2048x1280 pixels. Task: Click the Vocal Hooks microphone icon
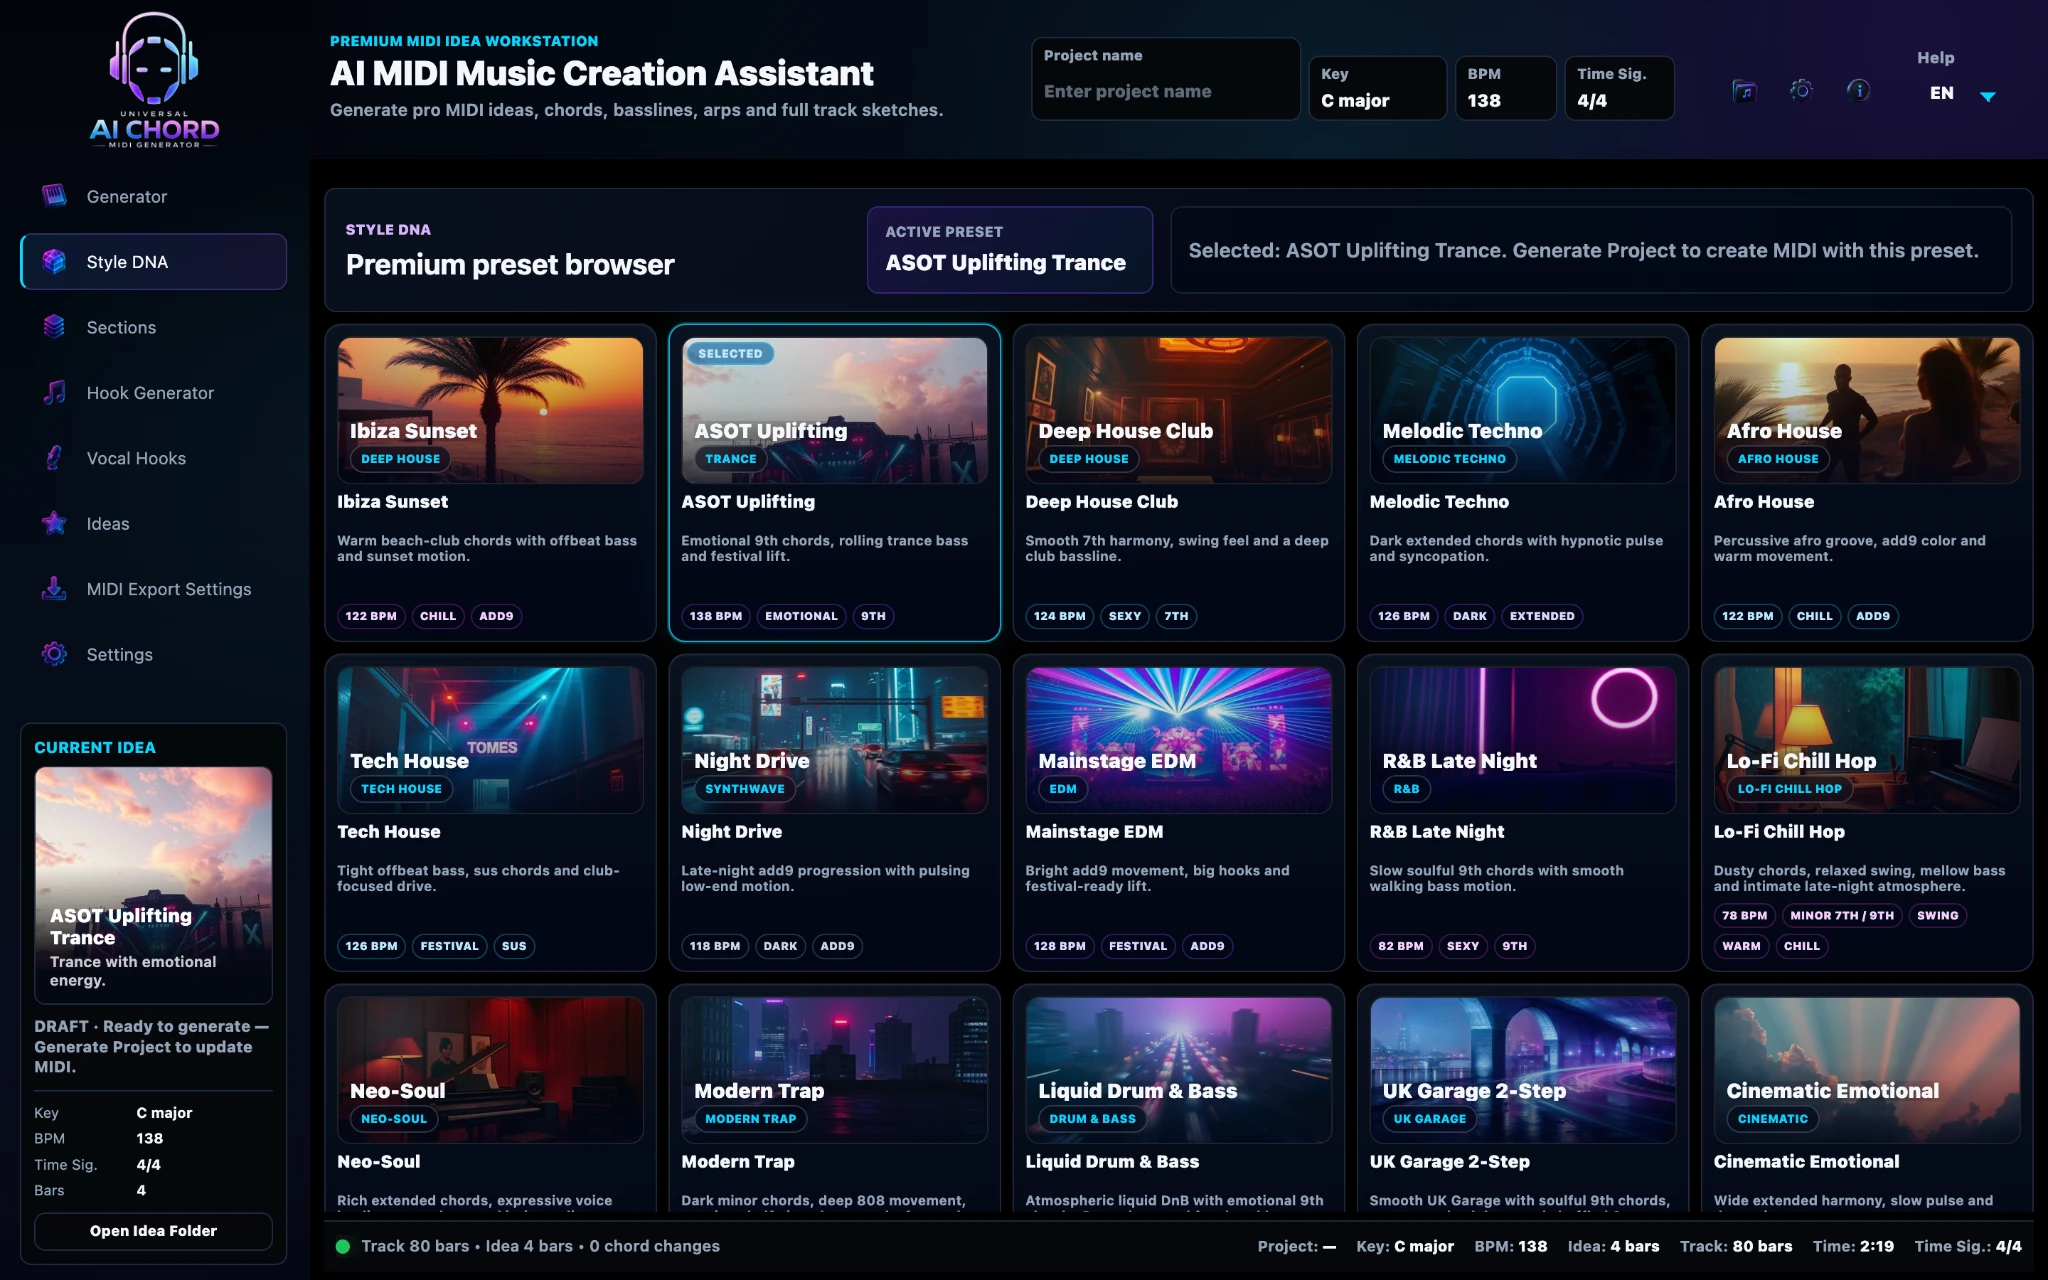pyautogui.click(x=54, y=458)
